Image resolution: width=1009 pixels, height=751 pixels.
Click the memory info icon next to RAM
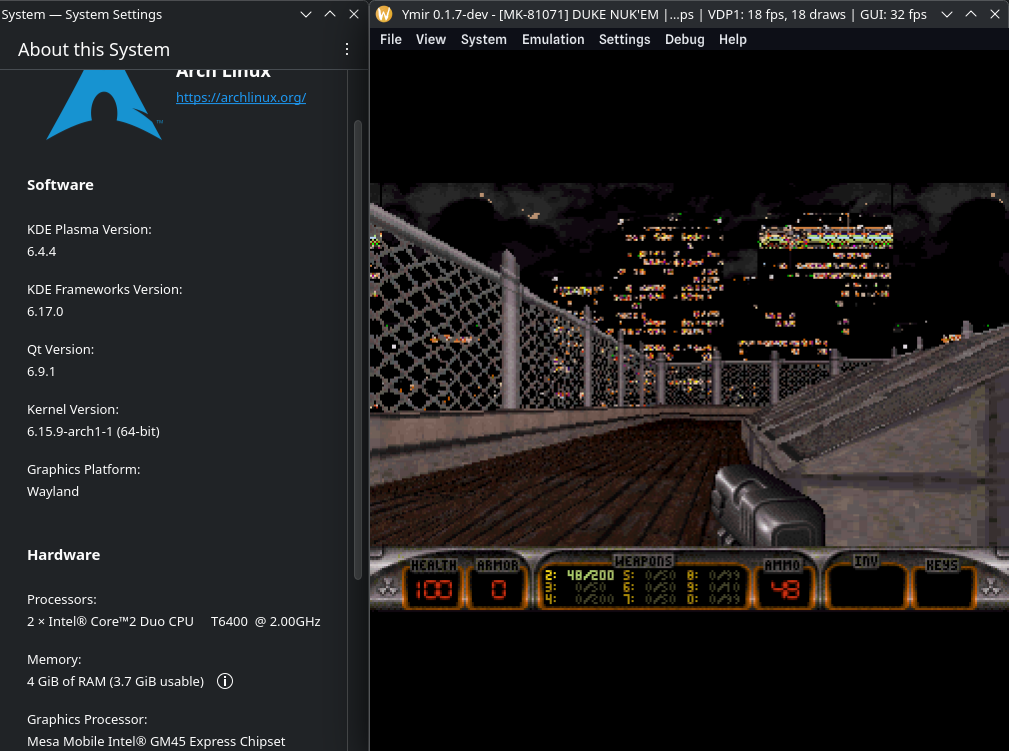click(225, 681)
